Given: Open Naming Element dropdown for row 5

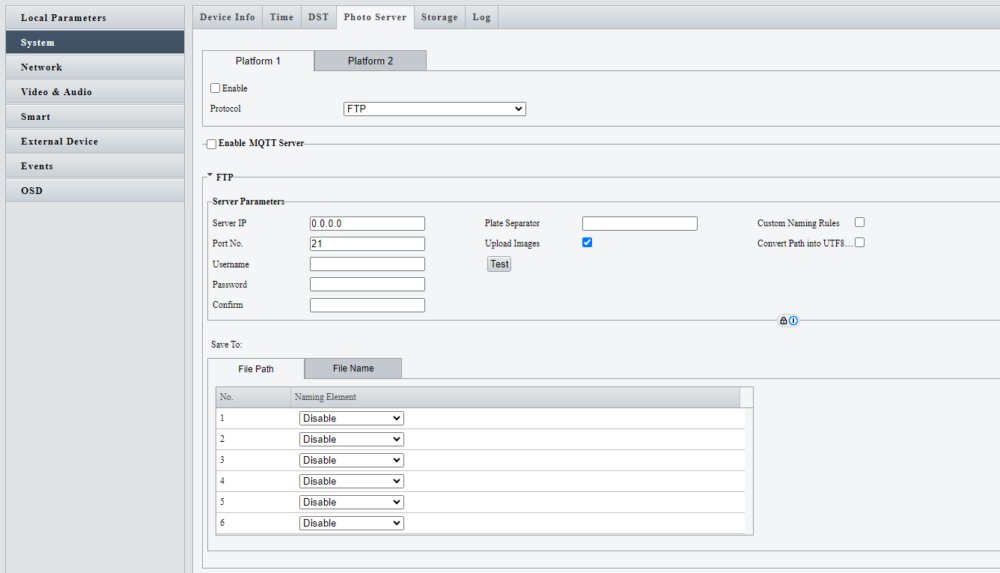Looking at the screenshot, I should click(351, 502).
